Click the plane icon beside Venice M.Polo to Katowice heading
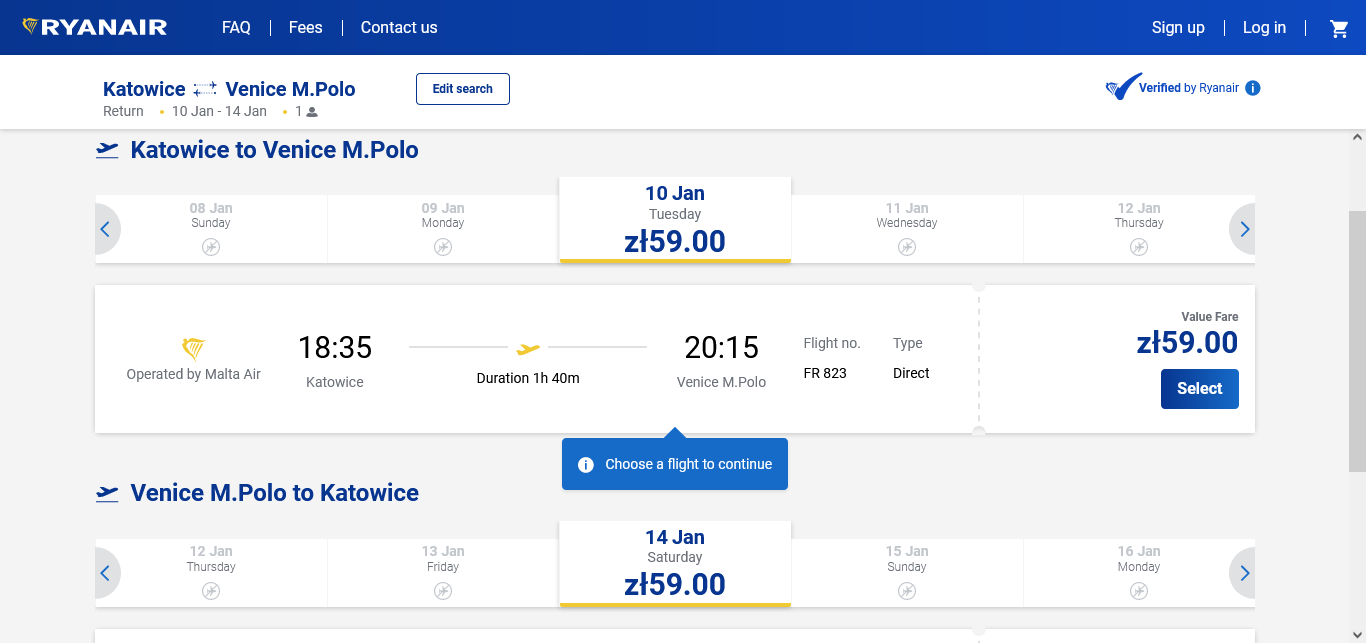The image size is (1366, 643). coord(107,493)
